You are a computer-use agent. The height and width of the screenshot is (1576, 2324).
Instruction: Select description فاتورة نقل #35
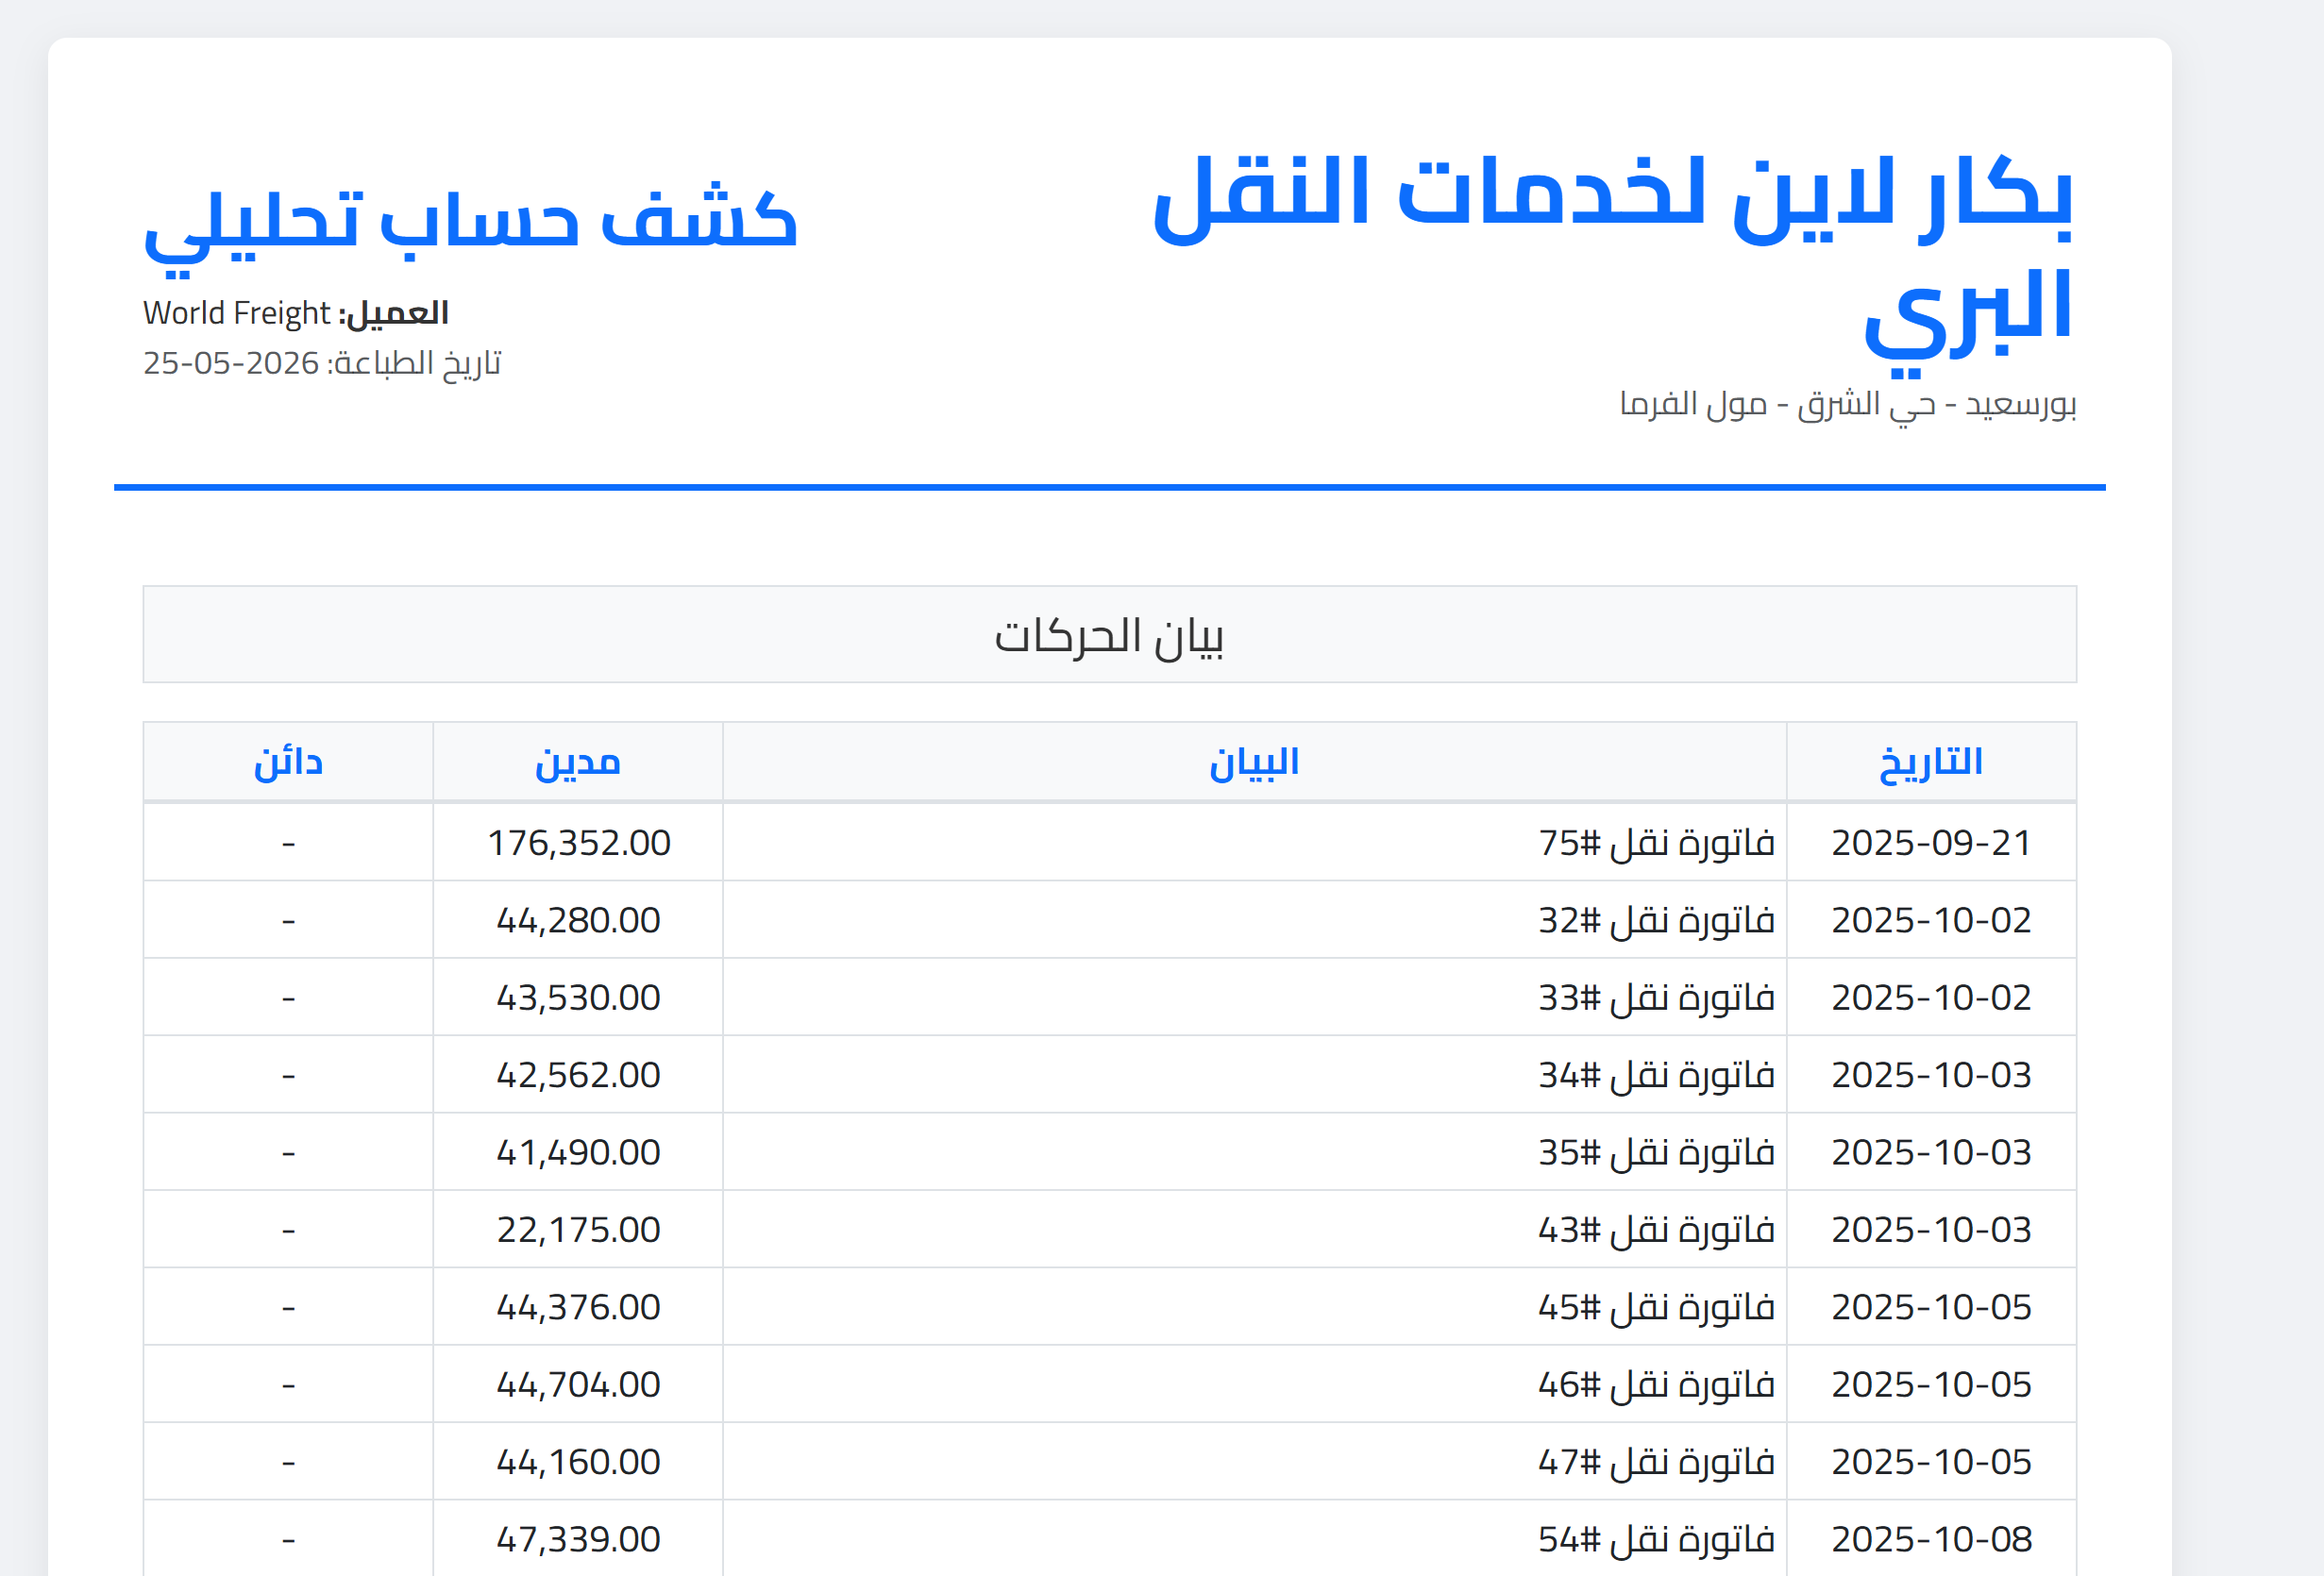[x=1656, y=1152]
